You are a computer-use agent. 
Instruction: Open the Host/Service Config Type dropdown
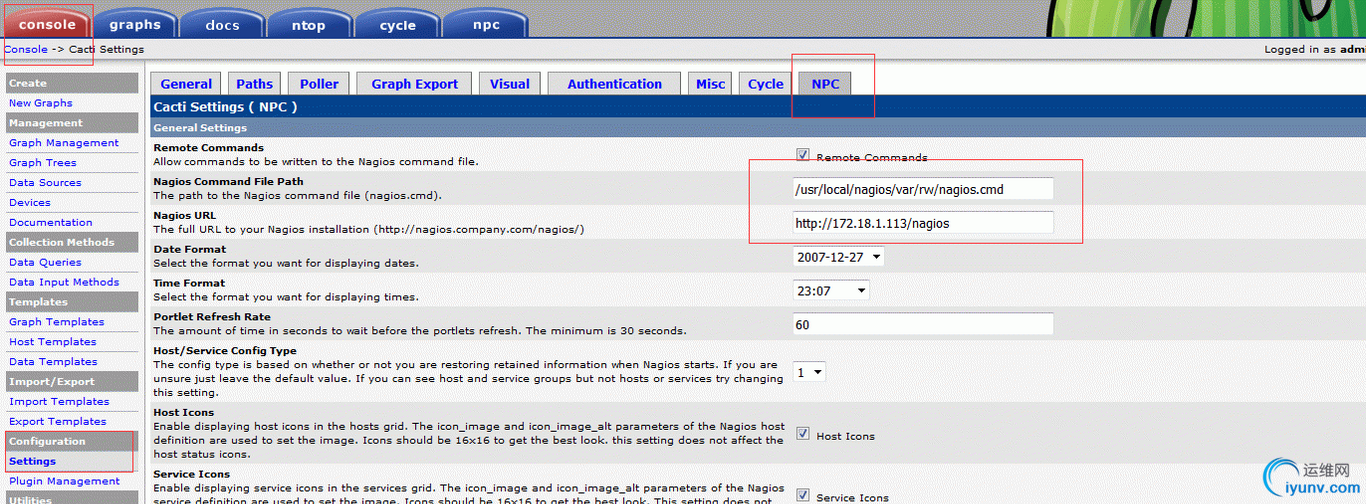[x=809, y=372]
